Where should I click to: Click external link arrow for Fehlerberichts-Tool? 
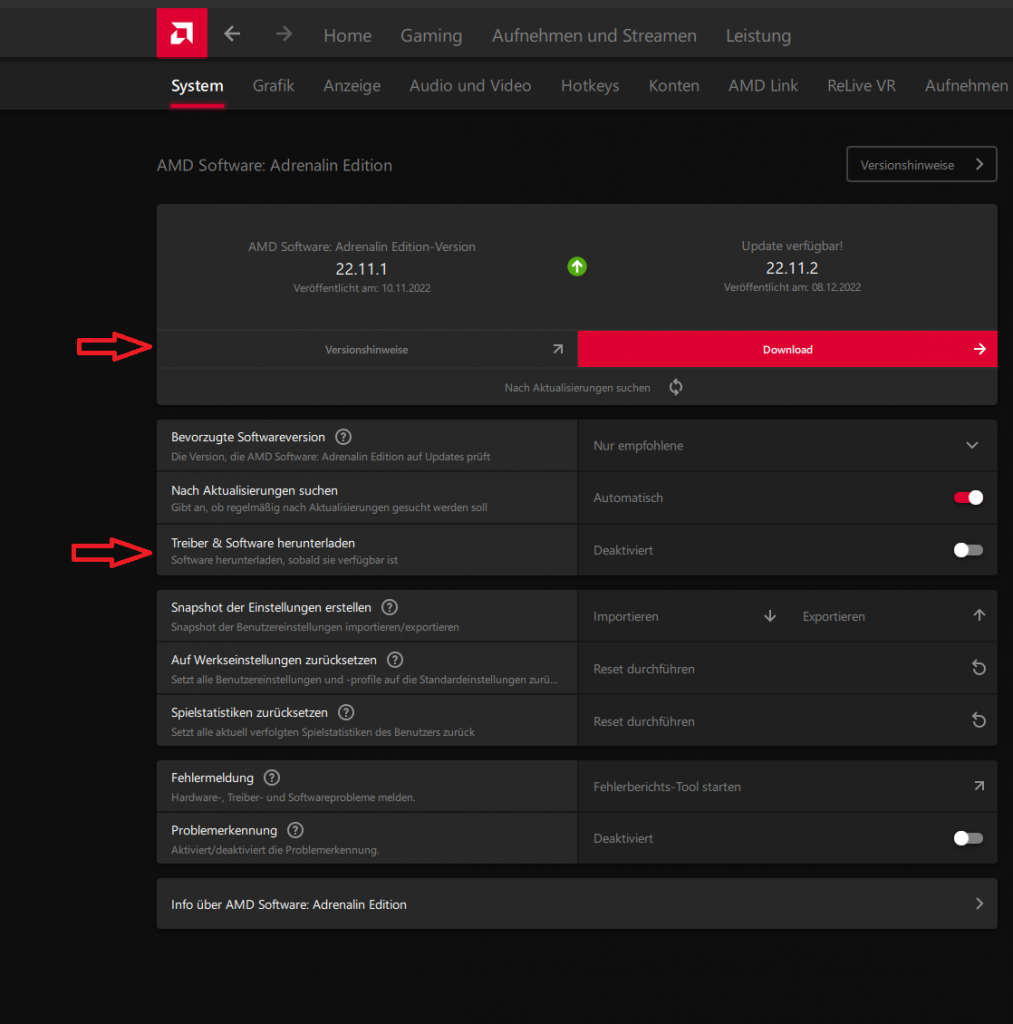pyautogui.click(x=979, y=786)
